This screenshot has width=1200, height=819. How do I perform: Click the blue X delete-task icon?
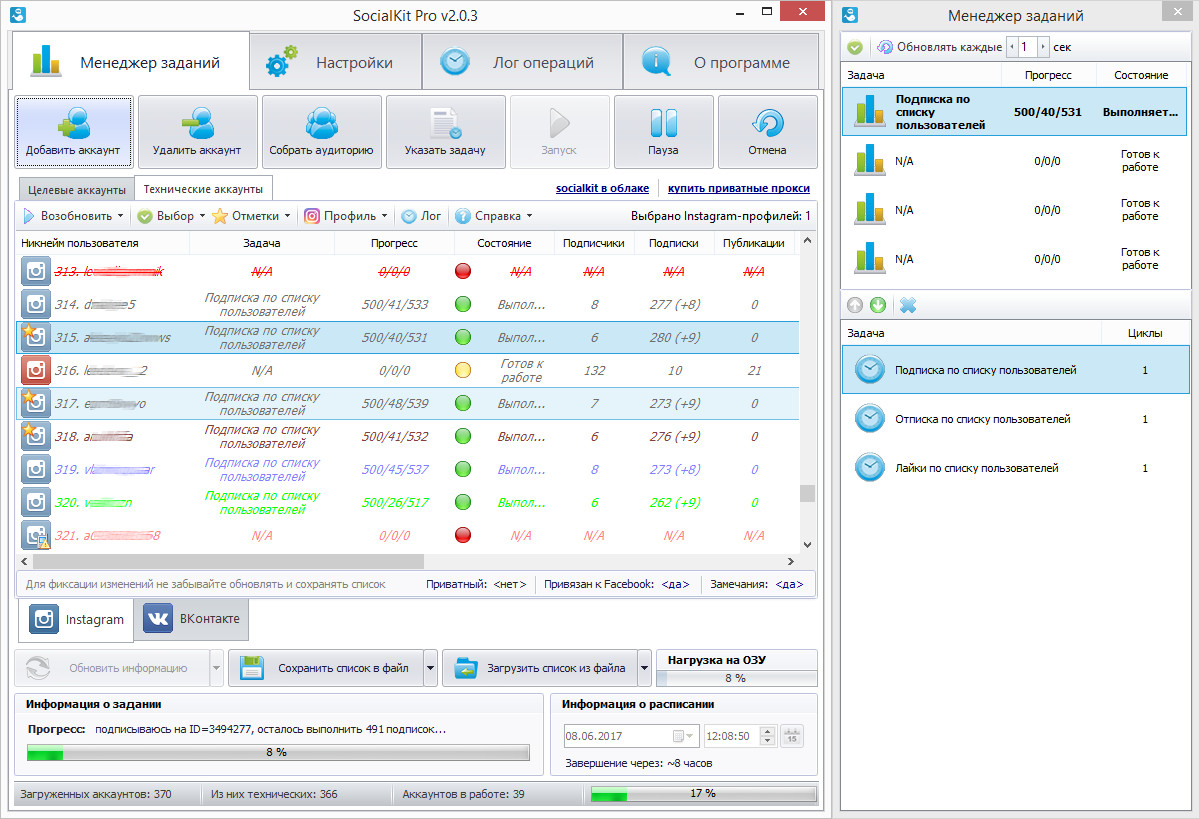tap(907, 305)
